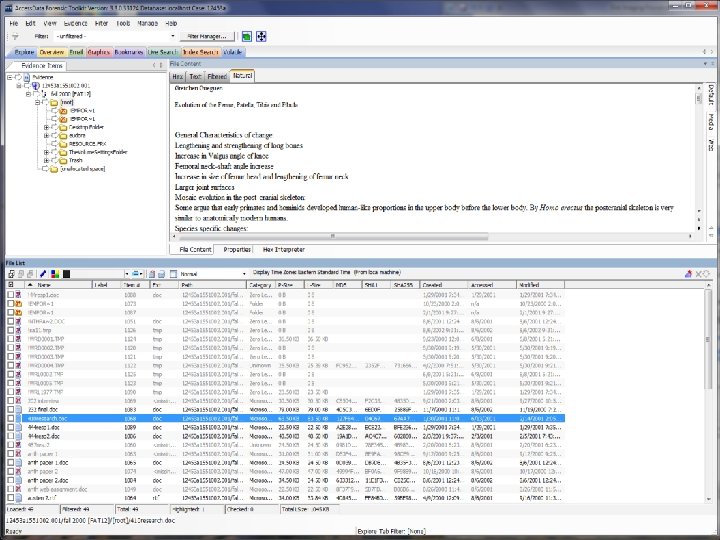Tick the check-all box in the file list header
This screenshot has width=720, height=540.
click(x=11, y=285)
